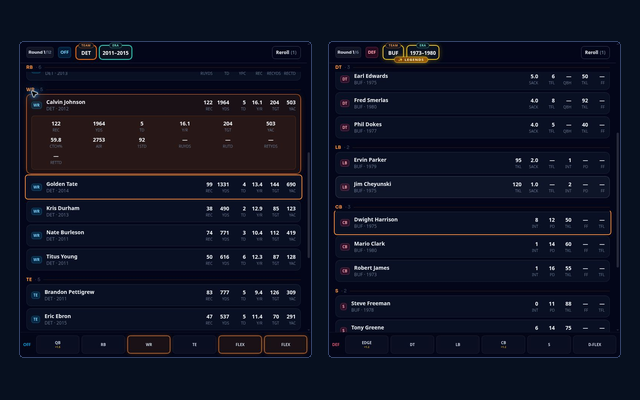The image size is (640, 400).
Task: Pick Jim Cheyunski player name
Action: 373,184
